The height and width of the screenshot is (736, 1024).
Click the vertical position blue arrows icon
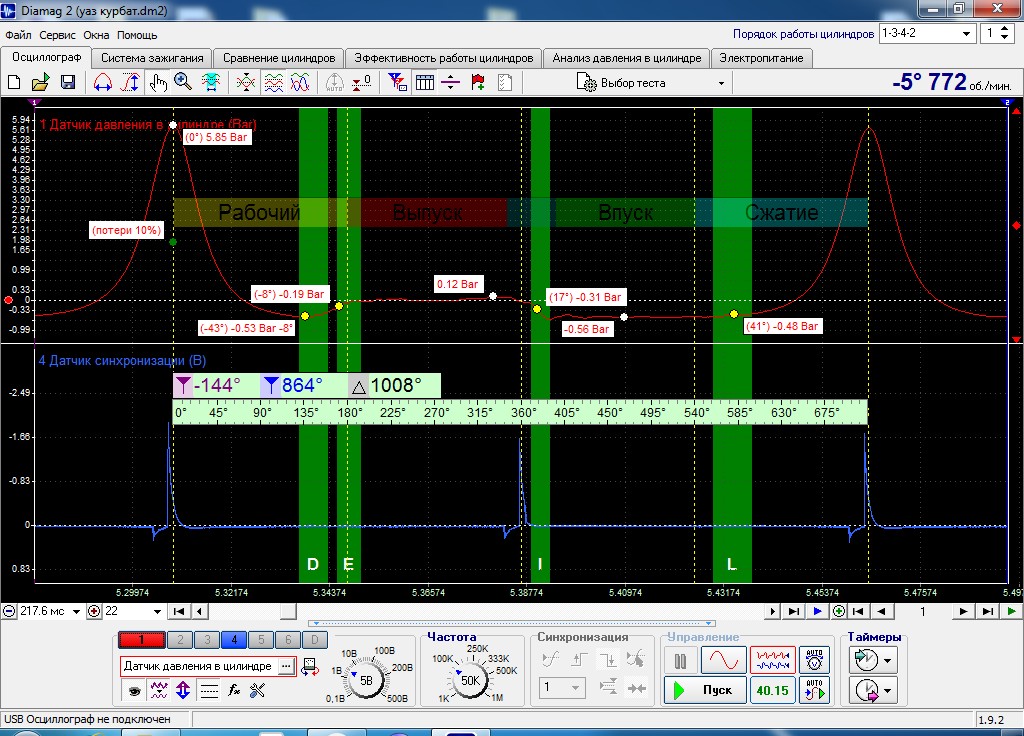(x=183, y=690)
